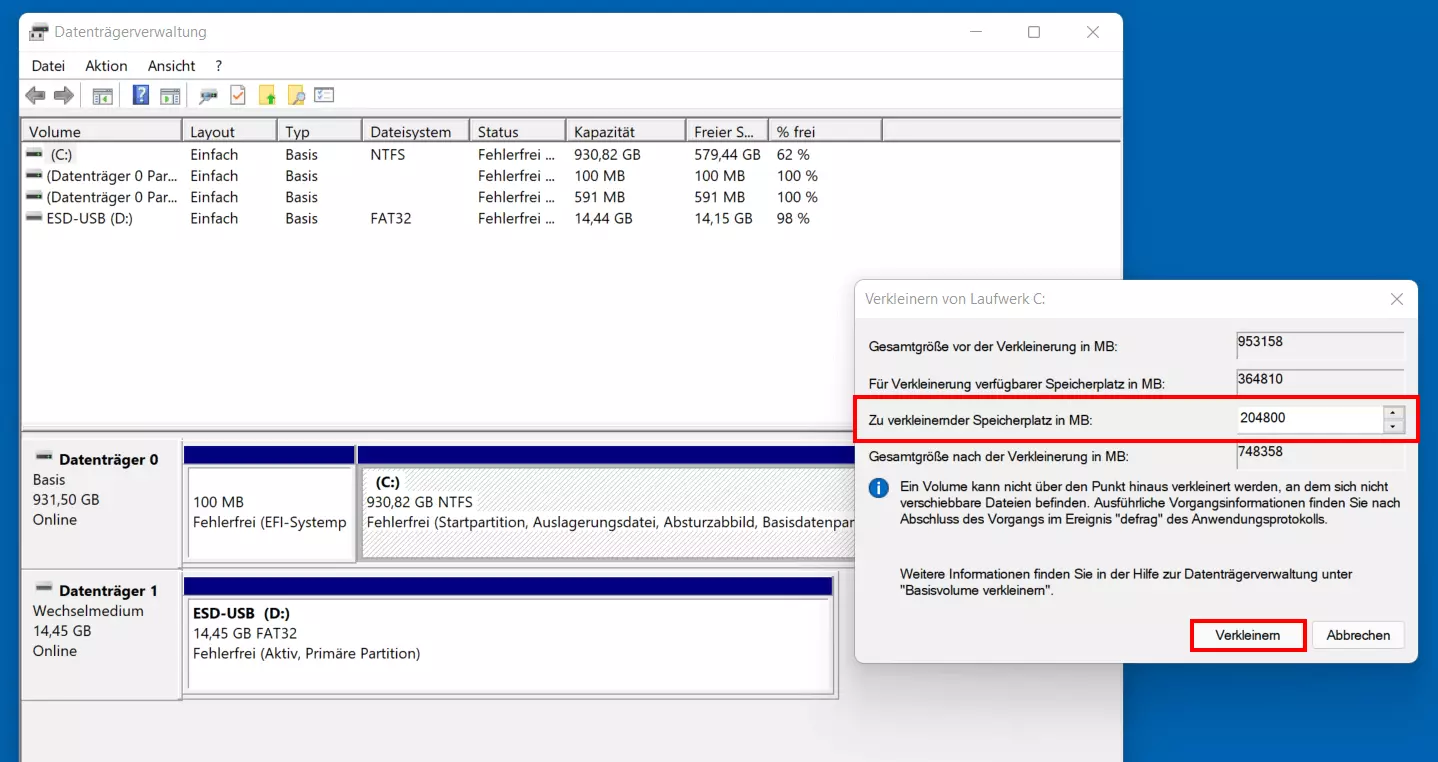1438x762 pixels.
Task: Click the shrink size input field 204800
Action: click(1308, 420)
